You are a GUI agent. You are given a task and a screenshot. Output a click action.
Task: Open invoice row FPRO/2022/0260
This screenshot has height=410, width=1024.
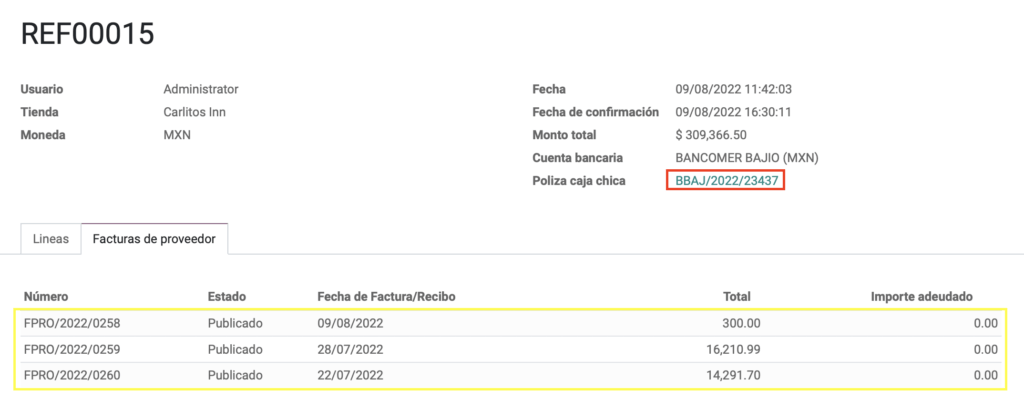pyautogui.click(x=510, y=375)
